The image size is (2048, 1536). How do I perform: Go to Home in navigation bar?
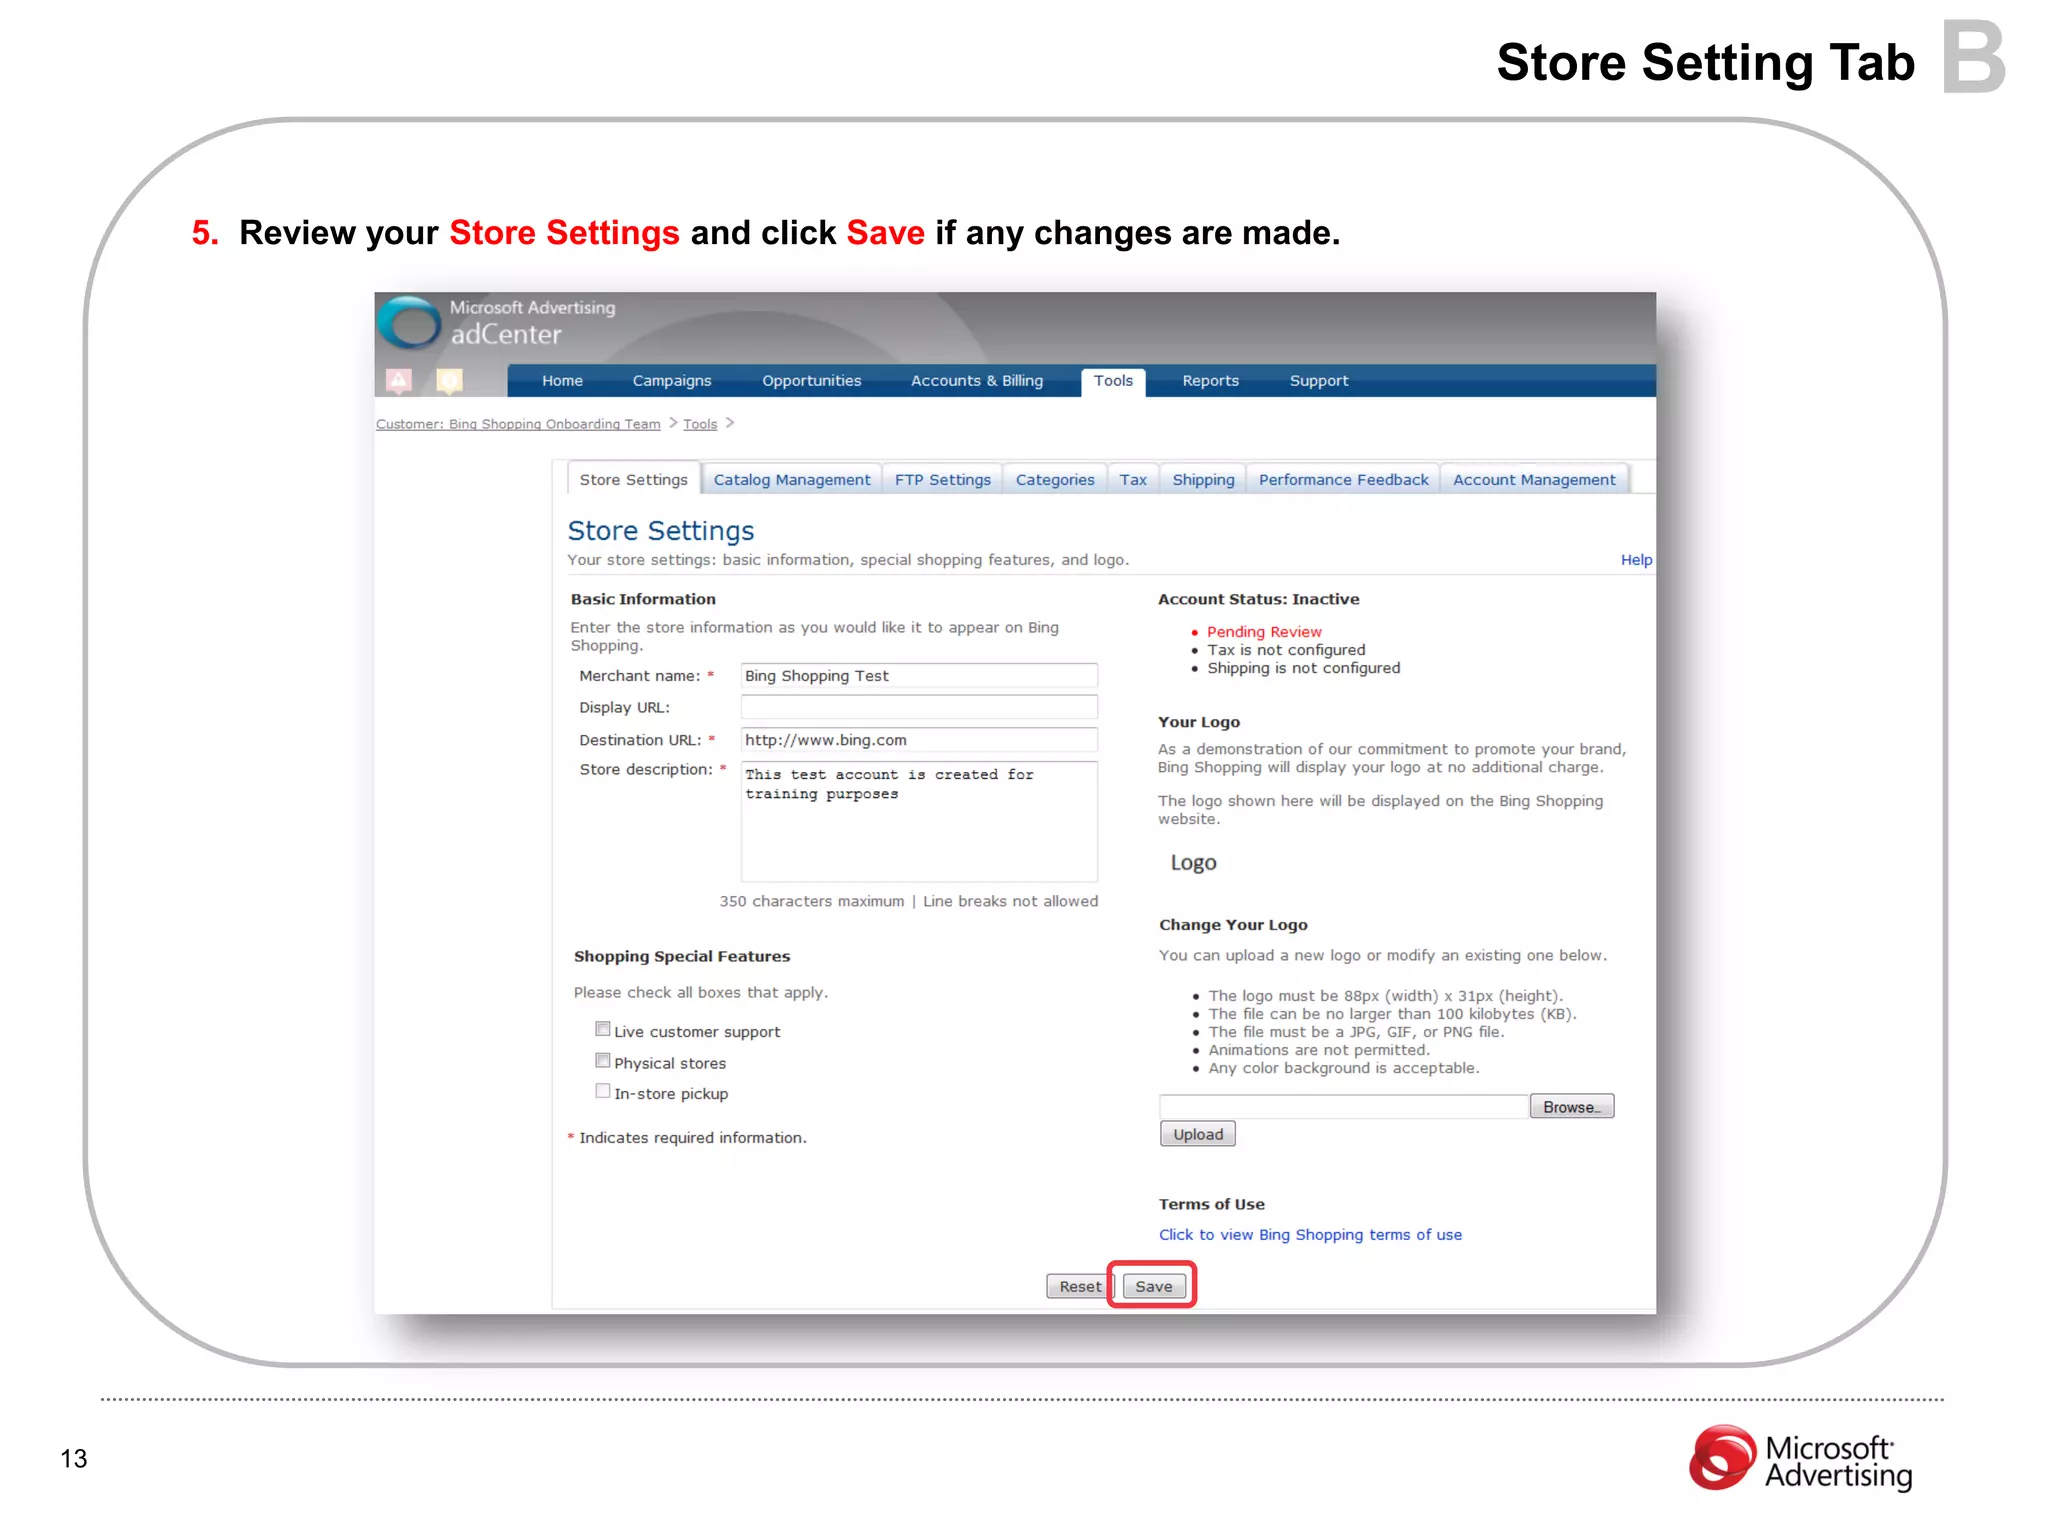click(562, 381)
